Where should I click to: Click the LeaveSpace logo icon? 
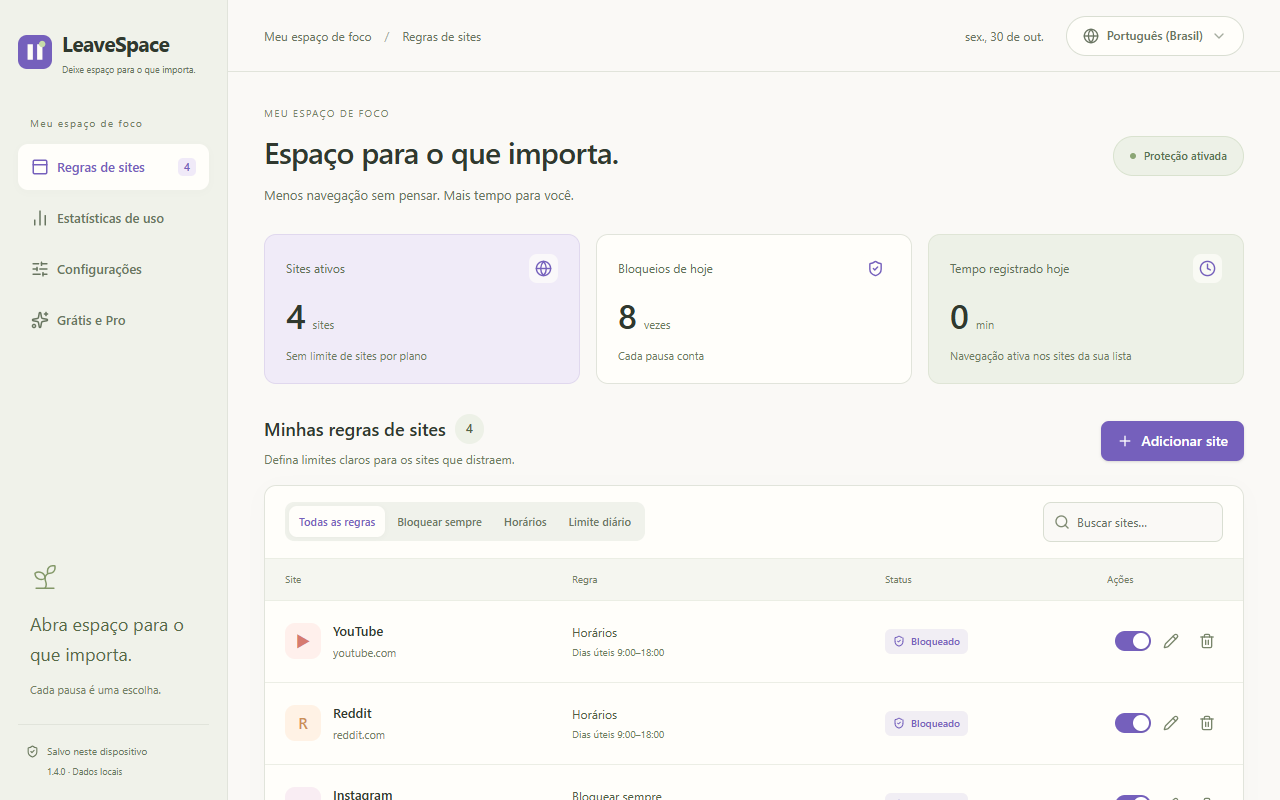click(35, 52)
